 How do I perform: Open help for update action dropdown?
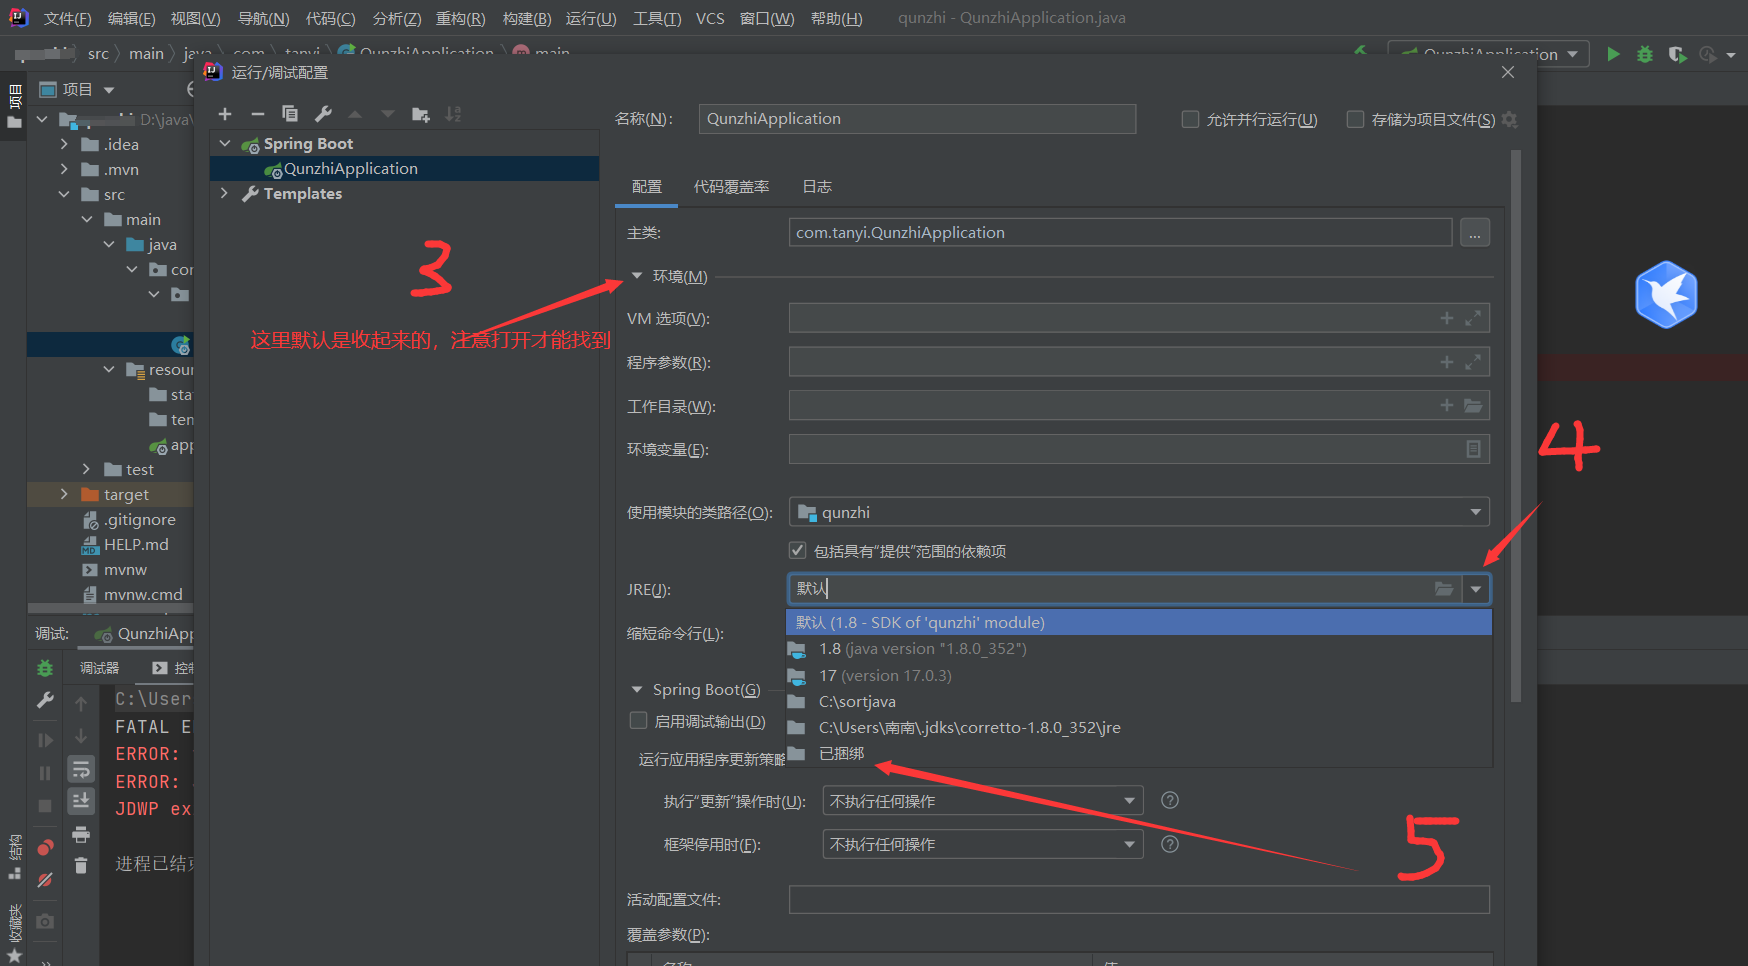(1170, 800)
